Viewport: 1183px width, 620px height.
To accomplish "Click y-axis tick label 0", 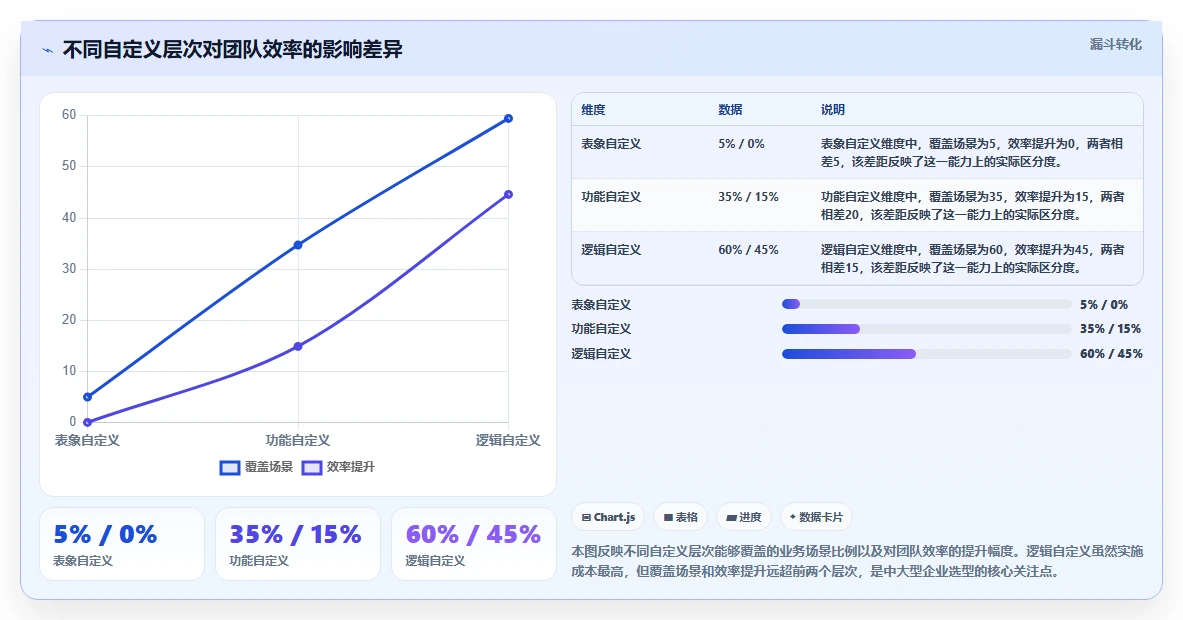I will (72, 422).
